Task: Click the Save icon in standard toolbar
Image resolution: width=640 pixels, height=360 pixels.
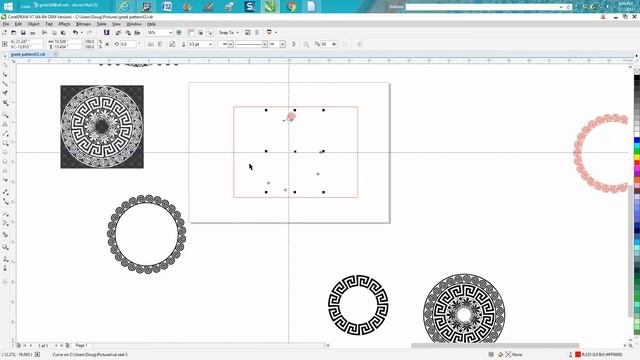Action: tap(23, 32)
